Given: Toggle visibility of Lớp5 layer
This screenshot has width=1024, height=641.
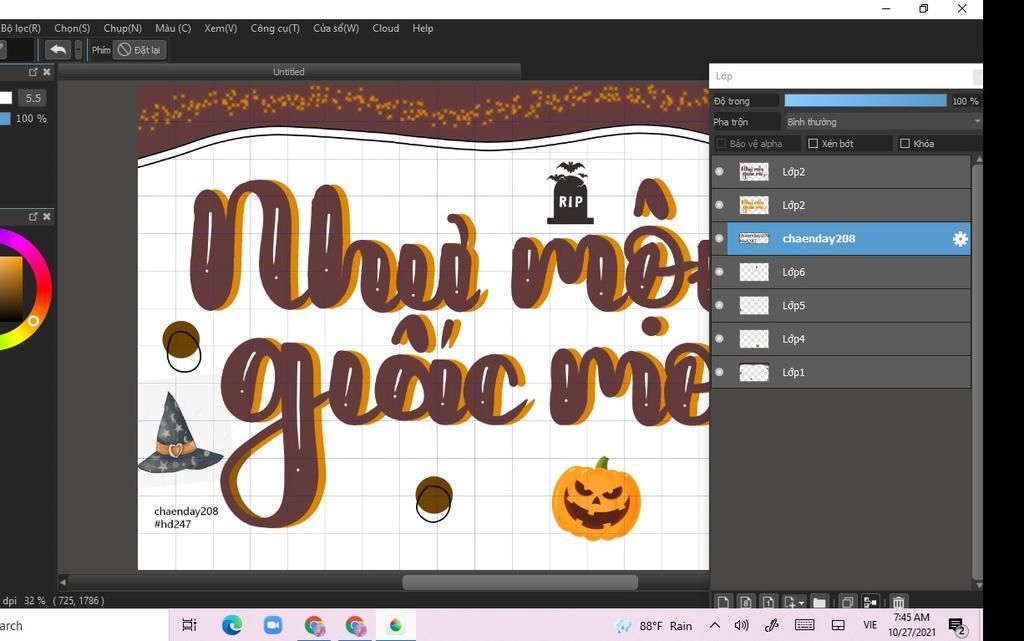Looking at the screenshot, I should [720, 305].
